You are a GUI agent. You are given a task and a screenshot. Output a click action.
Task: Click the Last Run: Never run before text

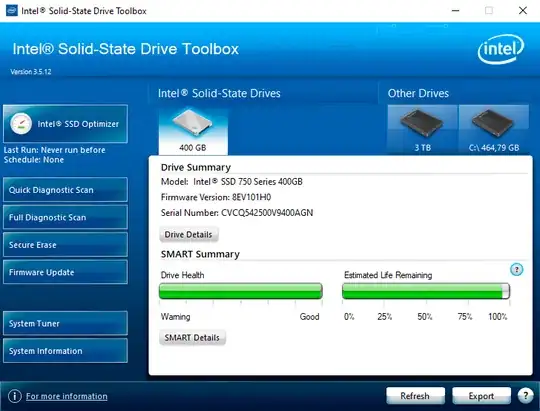coord(54,150)
